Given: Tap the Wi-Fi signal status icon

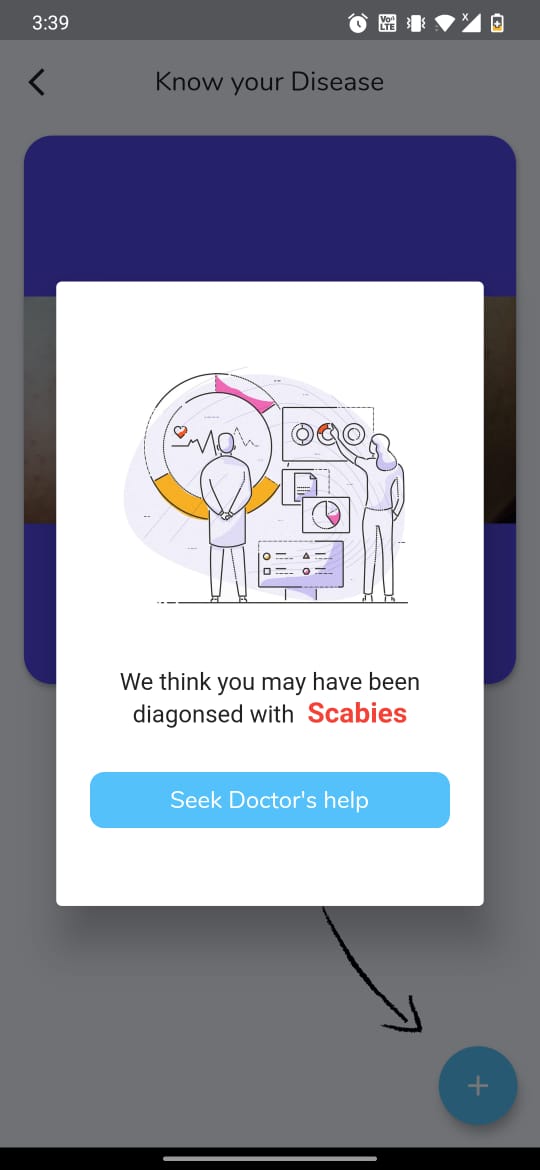Looking at the screenshot, I should tap(445, 24).
